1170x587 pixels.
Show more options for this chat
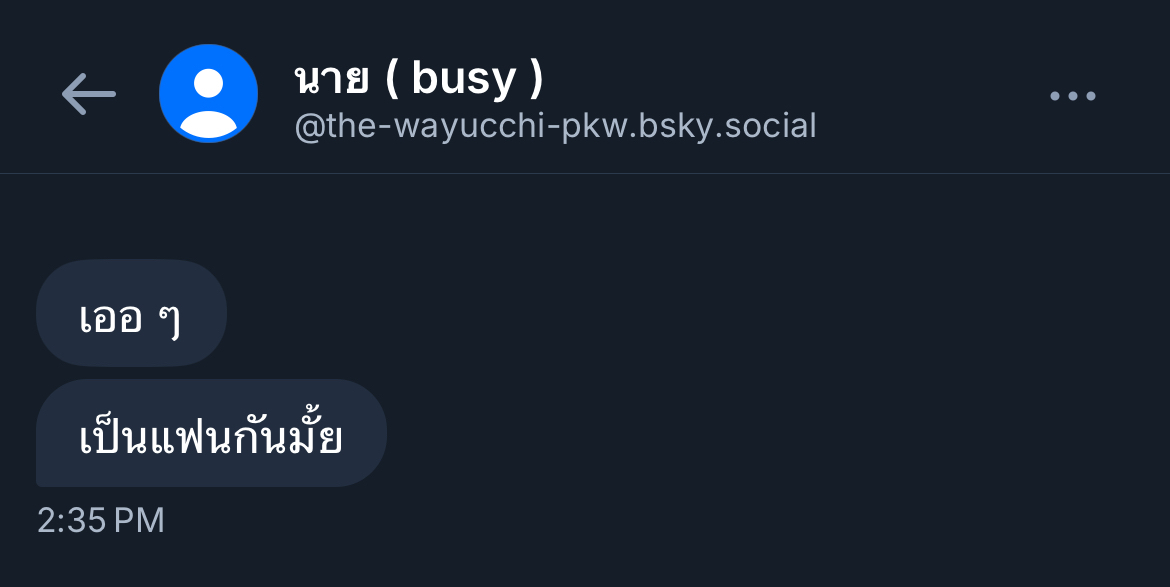[x=1072, y=95]
